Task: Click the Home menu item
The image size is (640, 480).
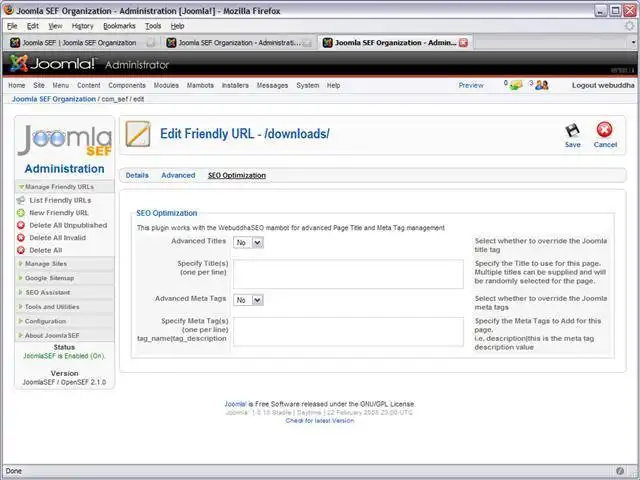Action: click(x=17, y=85)
